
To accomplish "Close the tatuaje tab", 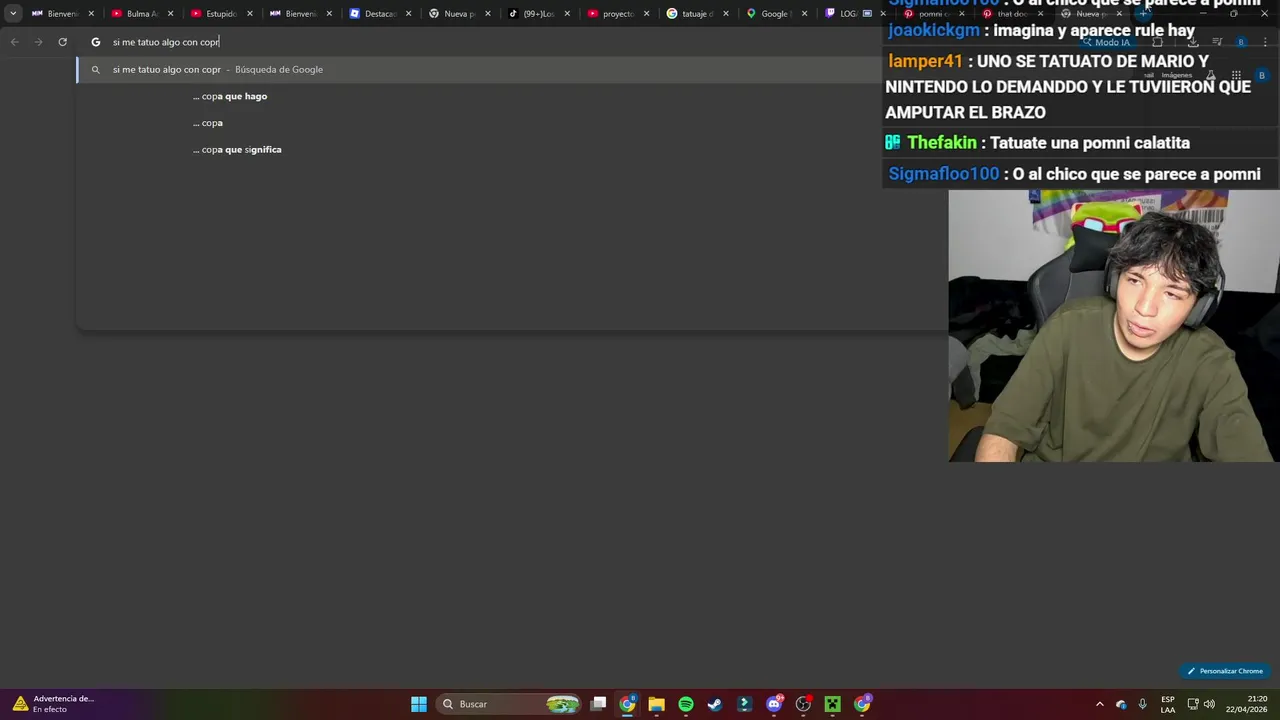I will [726, 14].
